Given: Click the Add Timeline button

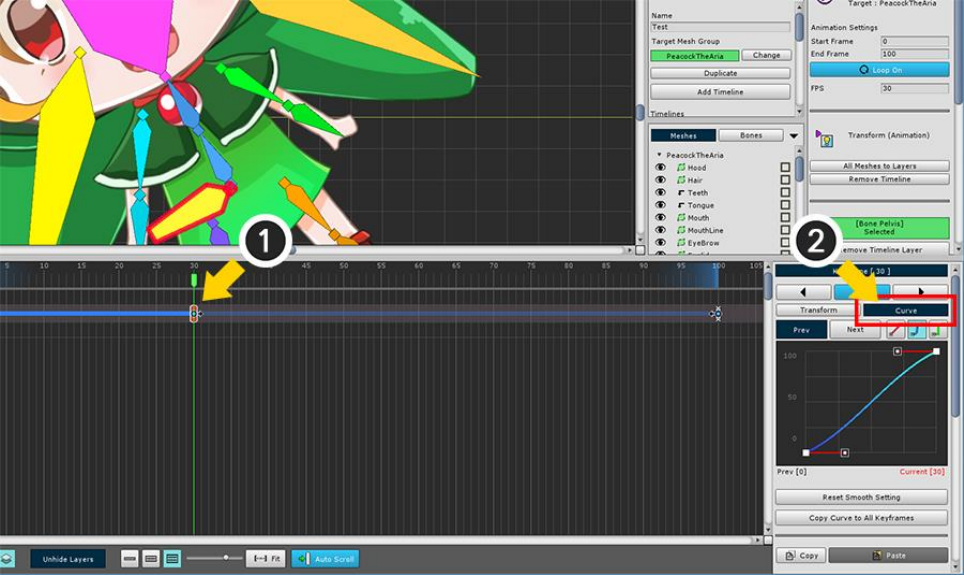Looking at the screenshot, I should (x=721, y=92).
